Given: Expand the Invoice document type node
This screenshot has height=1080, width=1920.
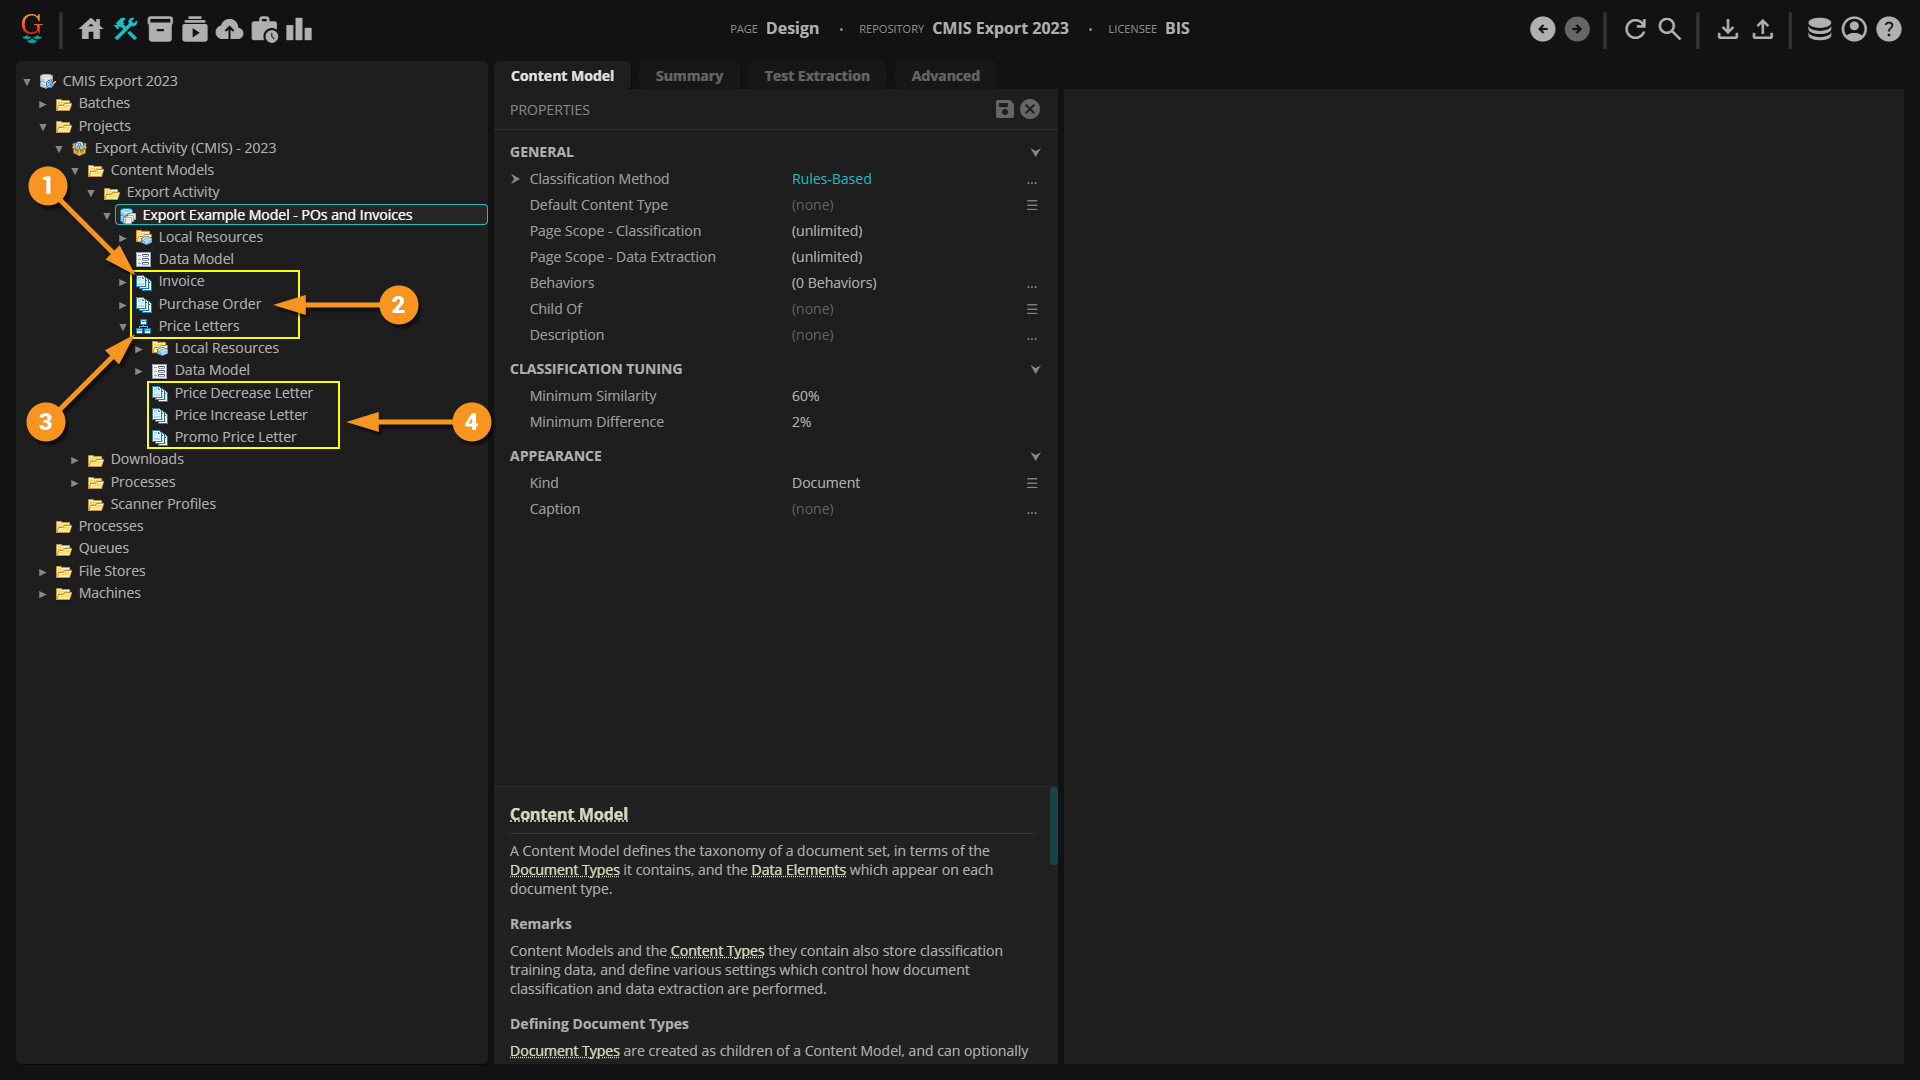Looking at the screenshot, I should coord(123,282).
